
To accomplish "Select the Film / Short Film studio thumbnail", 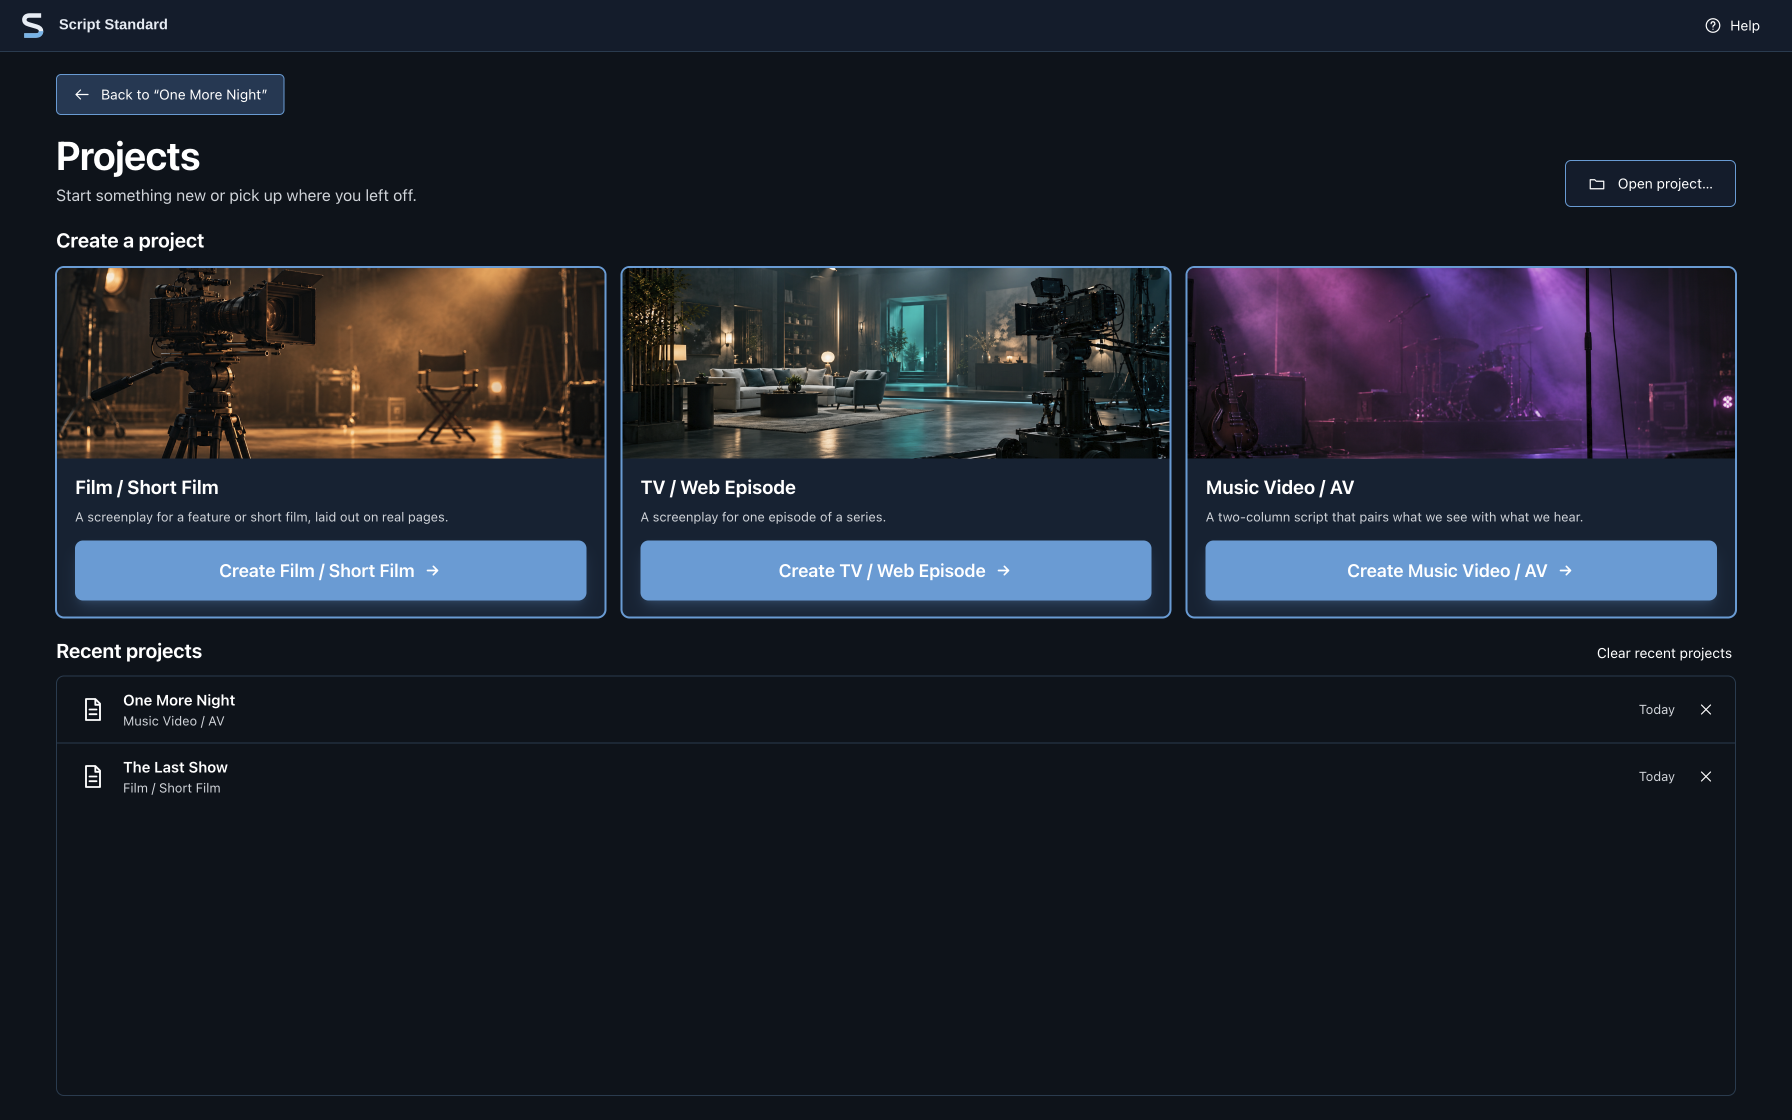I will tap(331, 363).
